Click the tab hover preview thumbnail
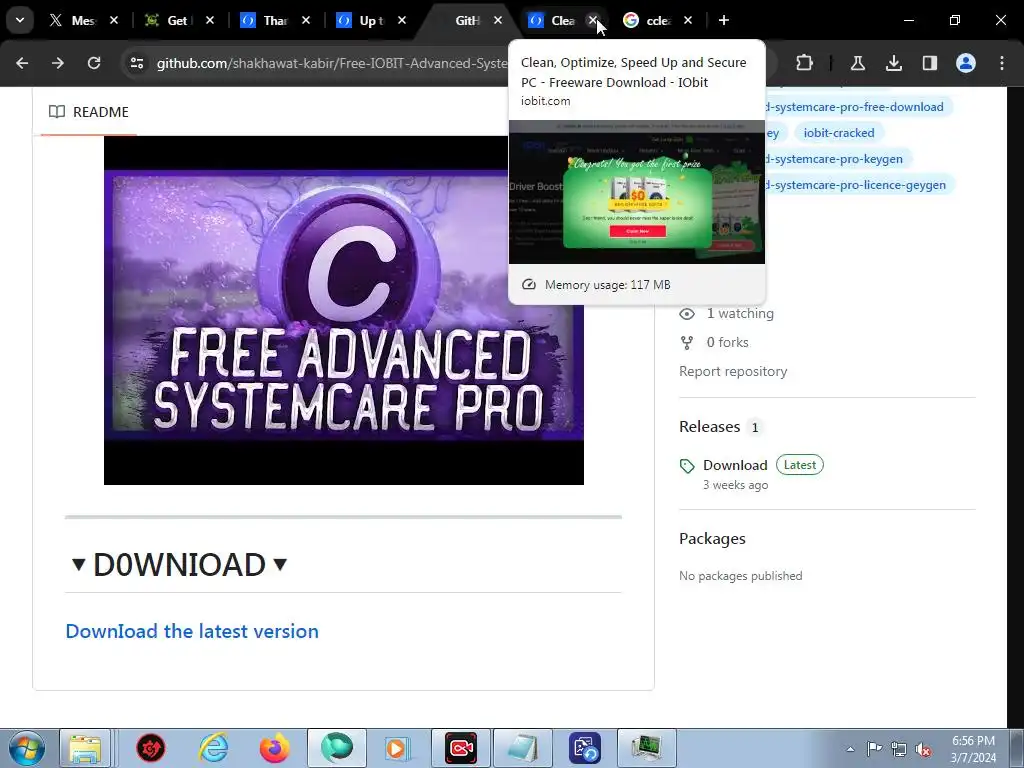Screen dimensions: 1024x768 (637, 192)
